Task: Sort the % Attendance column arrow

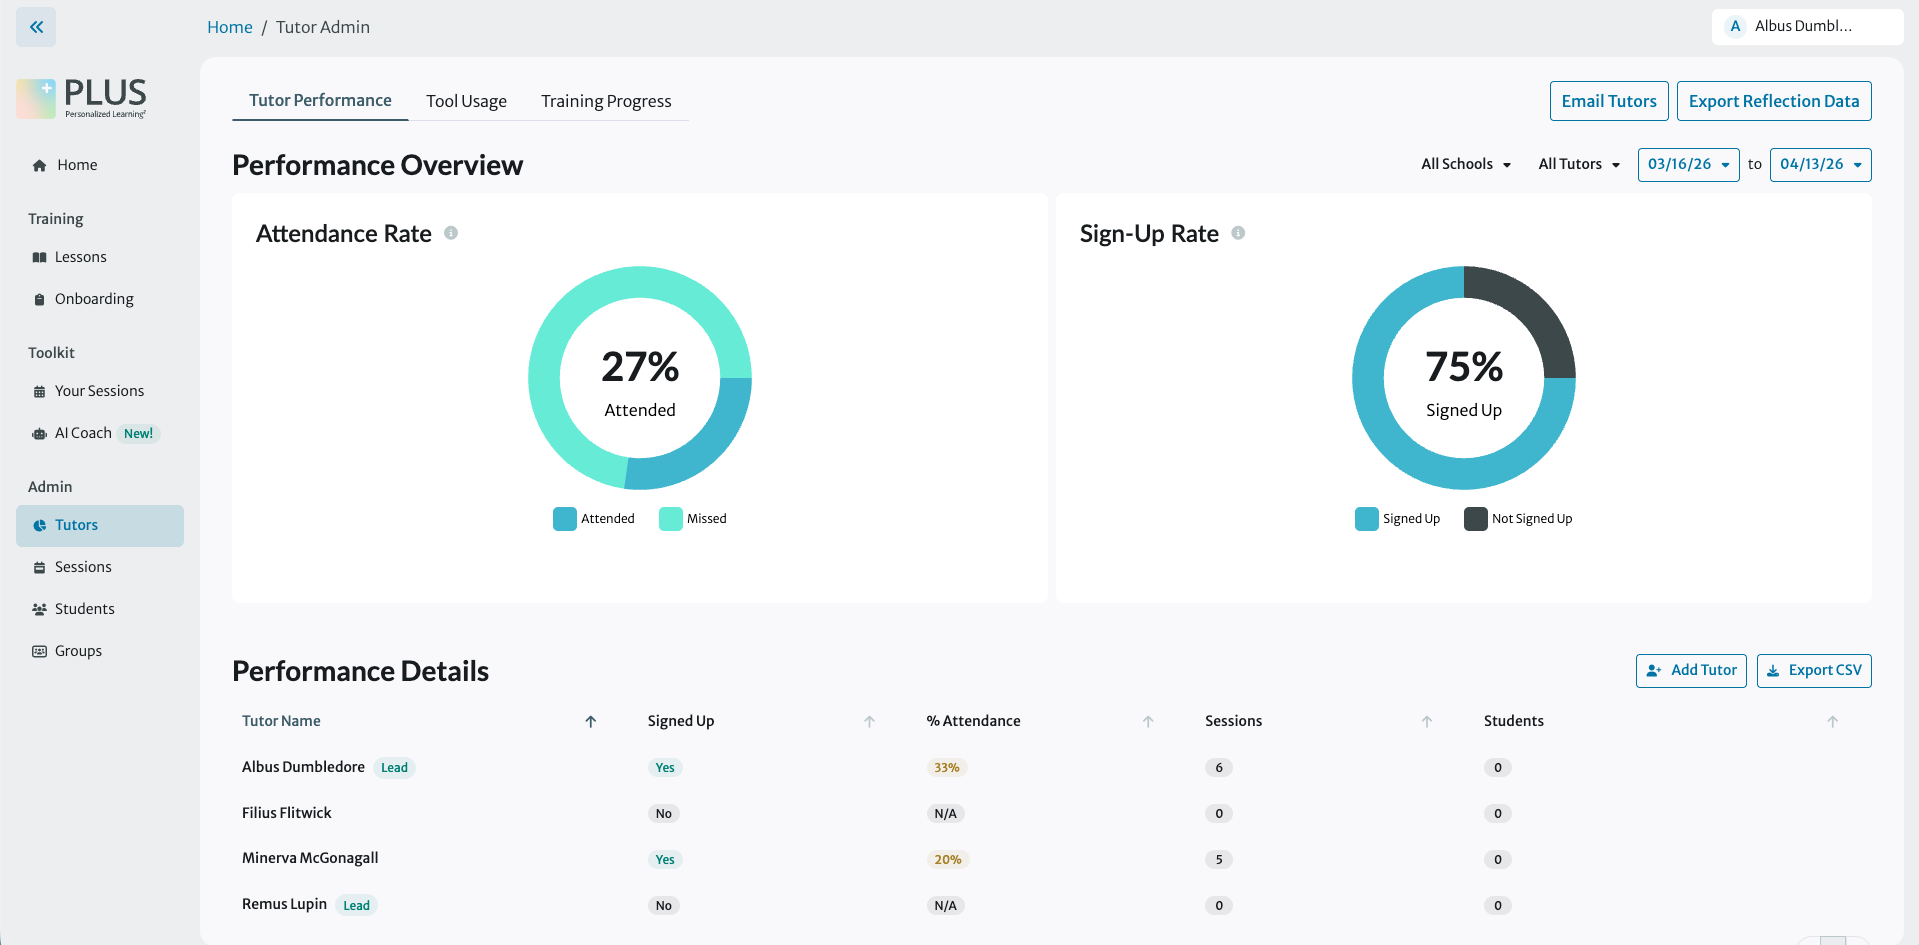Action: tap(1148, 721)
